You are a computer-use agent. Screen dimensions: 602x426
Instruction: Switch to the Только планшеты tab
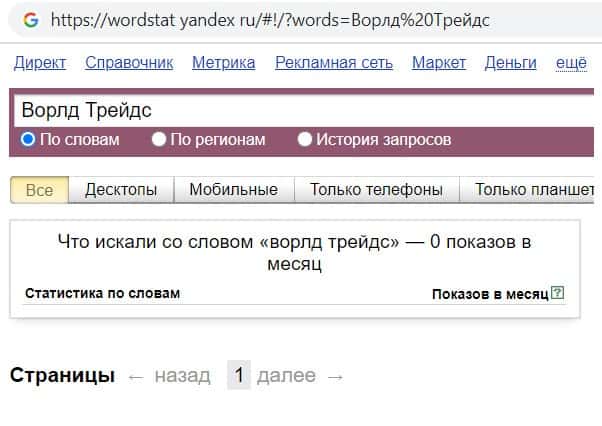527,190
